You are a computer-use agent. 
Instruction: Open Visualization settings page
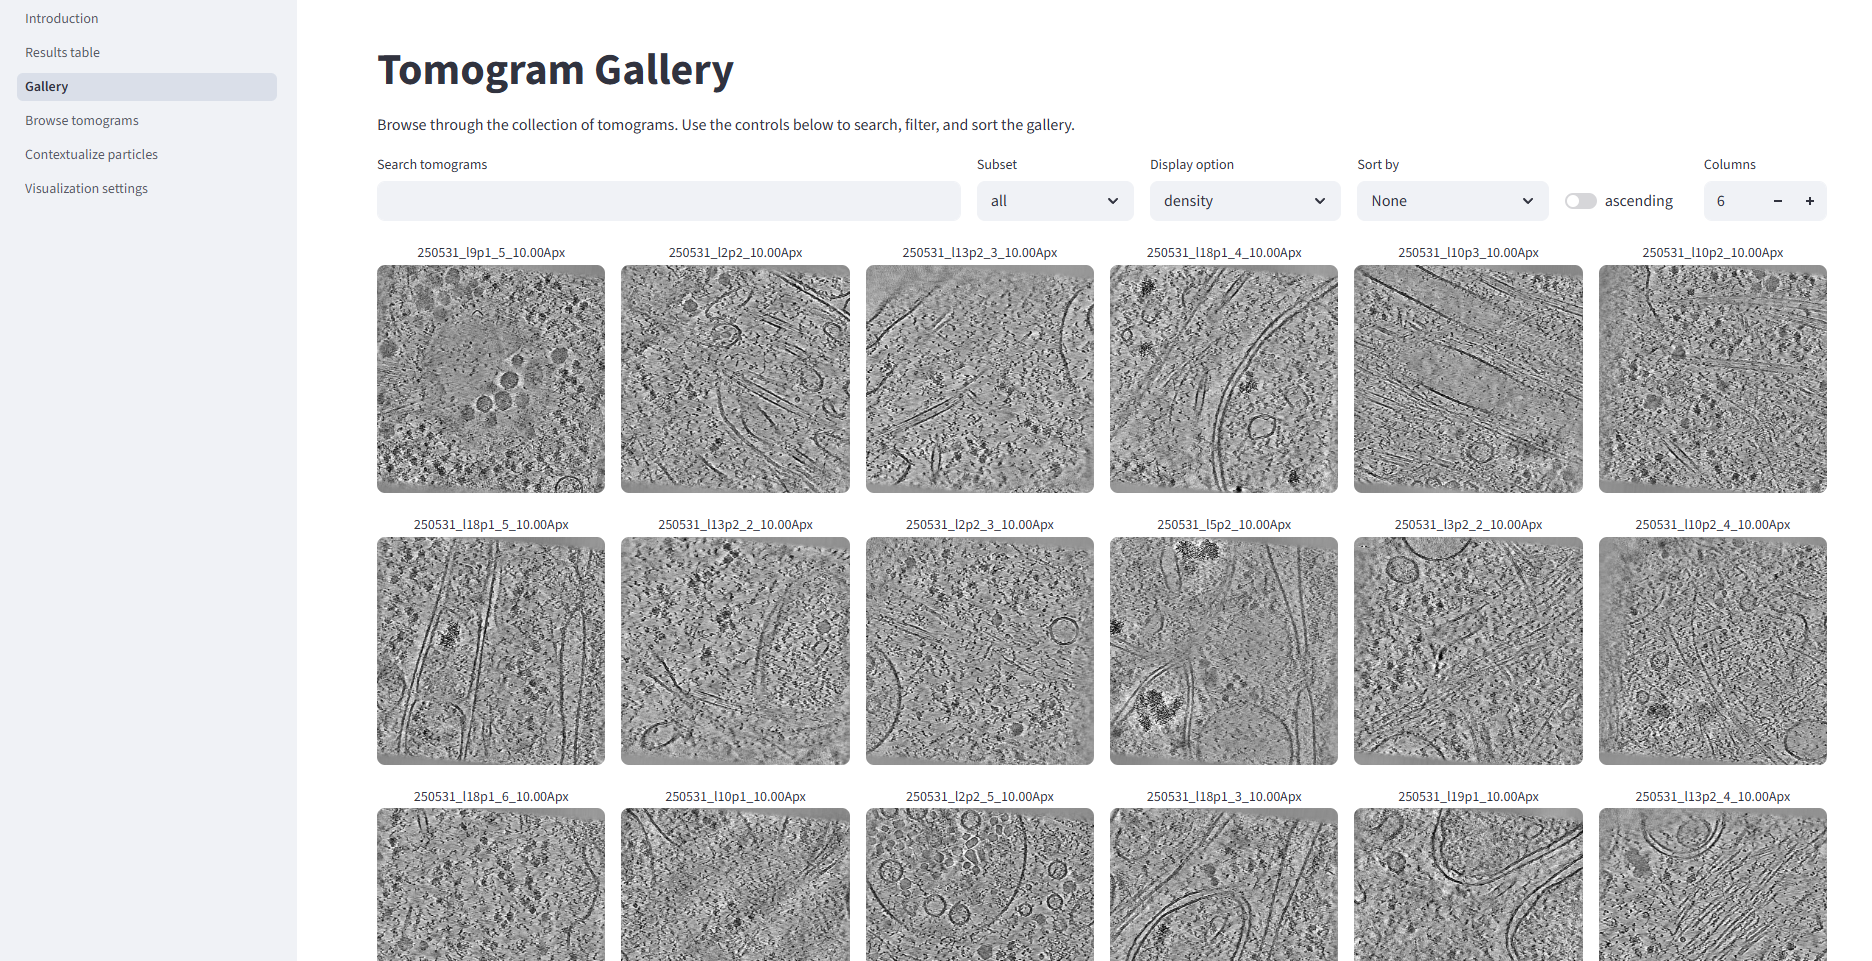146,189
